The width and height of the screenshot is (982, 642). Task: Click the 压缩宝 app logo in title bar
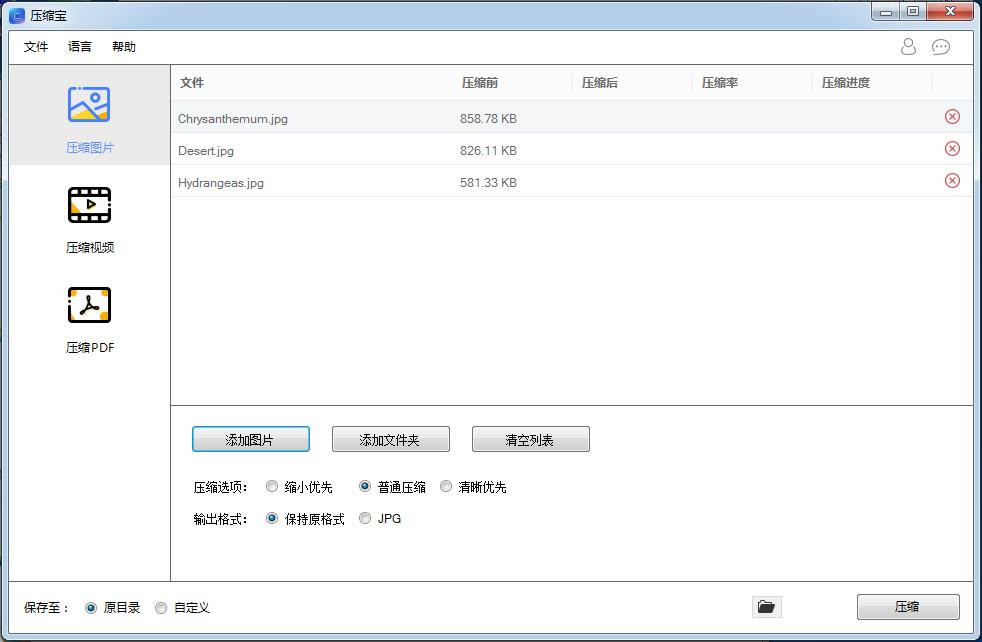point(17,15)
